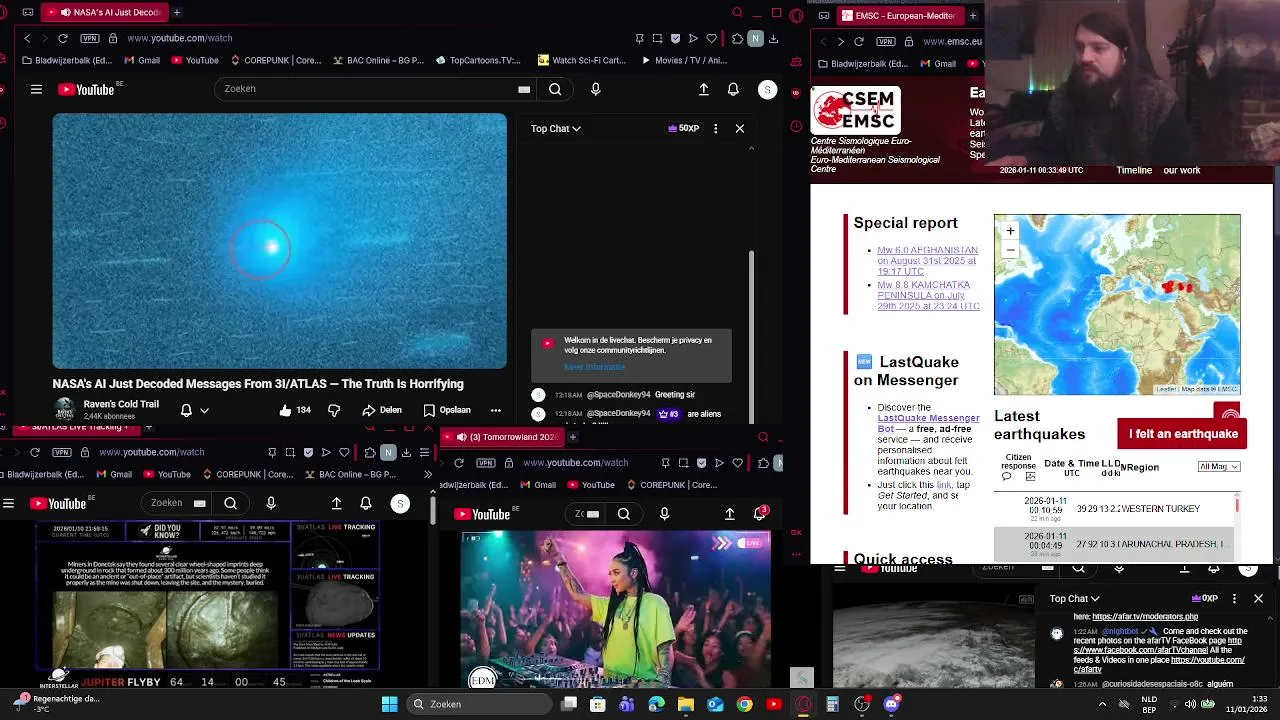Image resolution: width=1280 pixels, height=720 pixels.
Task: Close the live chat panel of NASA video
Action: [740, 128]
